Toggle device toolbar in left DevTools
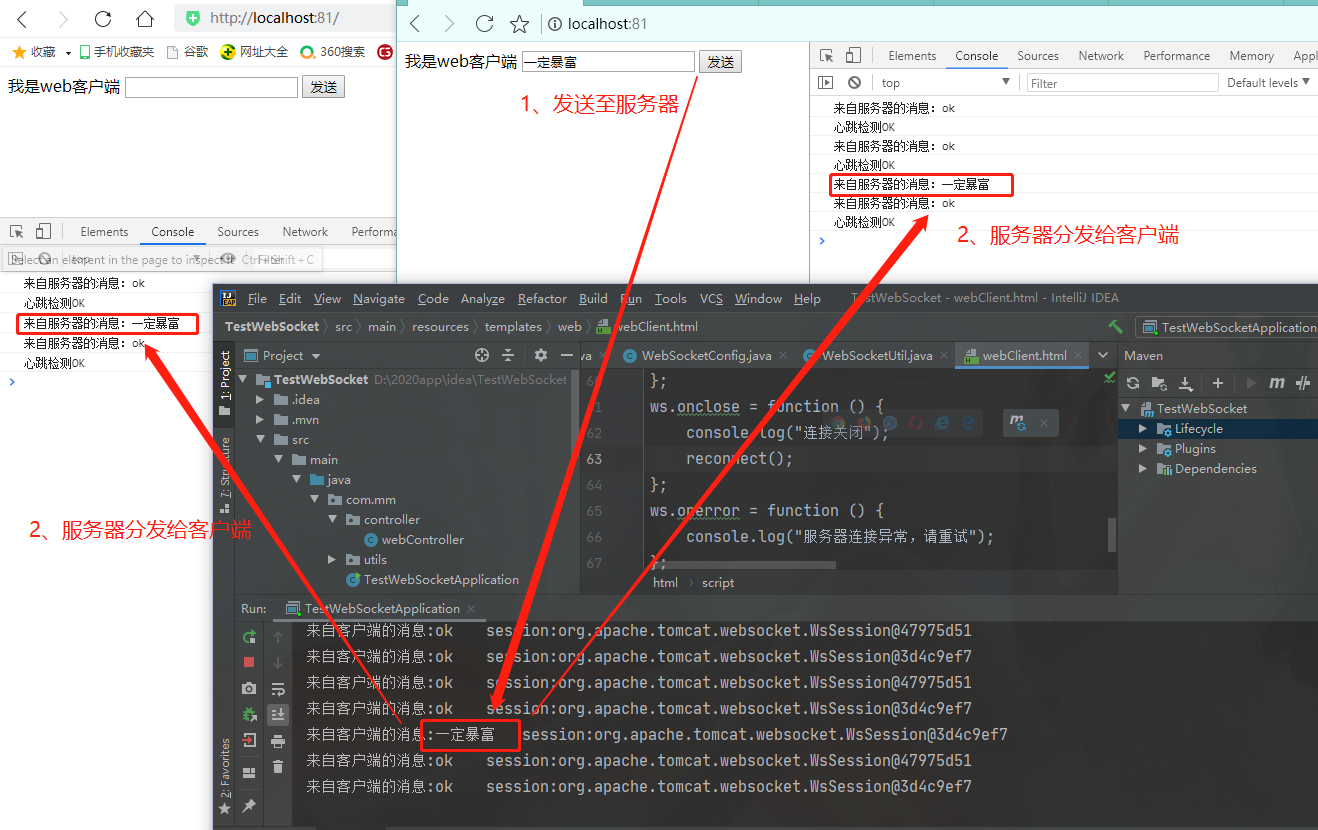Screen dimensions: 1318x830 (43, 232)
